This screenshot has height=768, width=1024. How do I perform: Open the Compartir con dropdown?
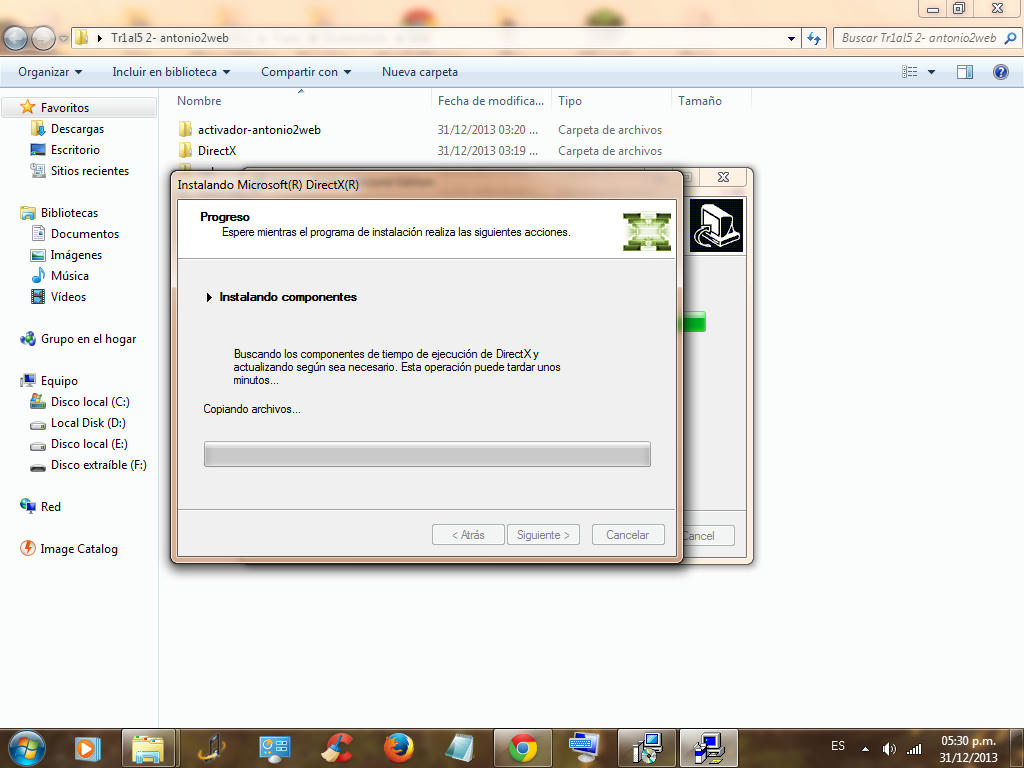pyautogui.click(x=306, y=72)
